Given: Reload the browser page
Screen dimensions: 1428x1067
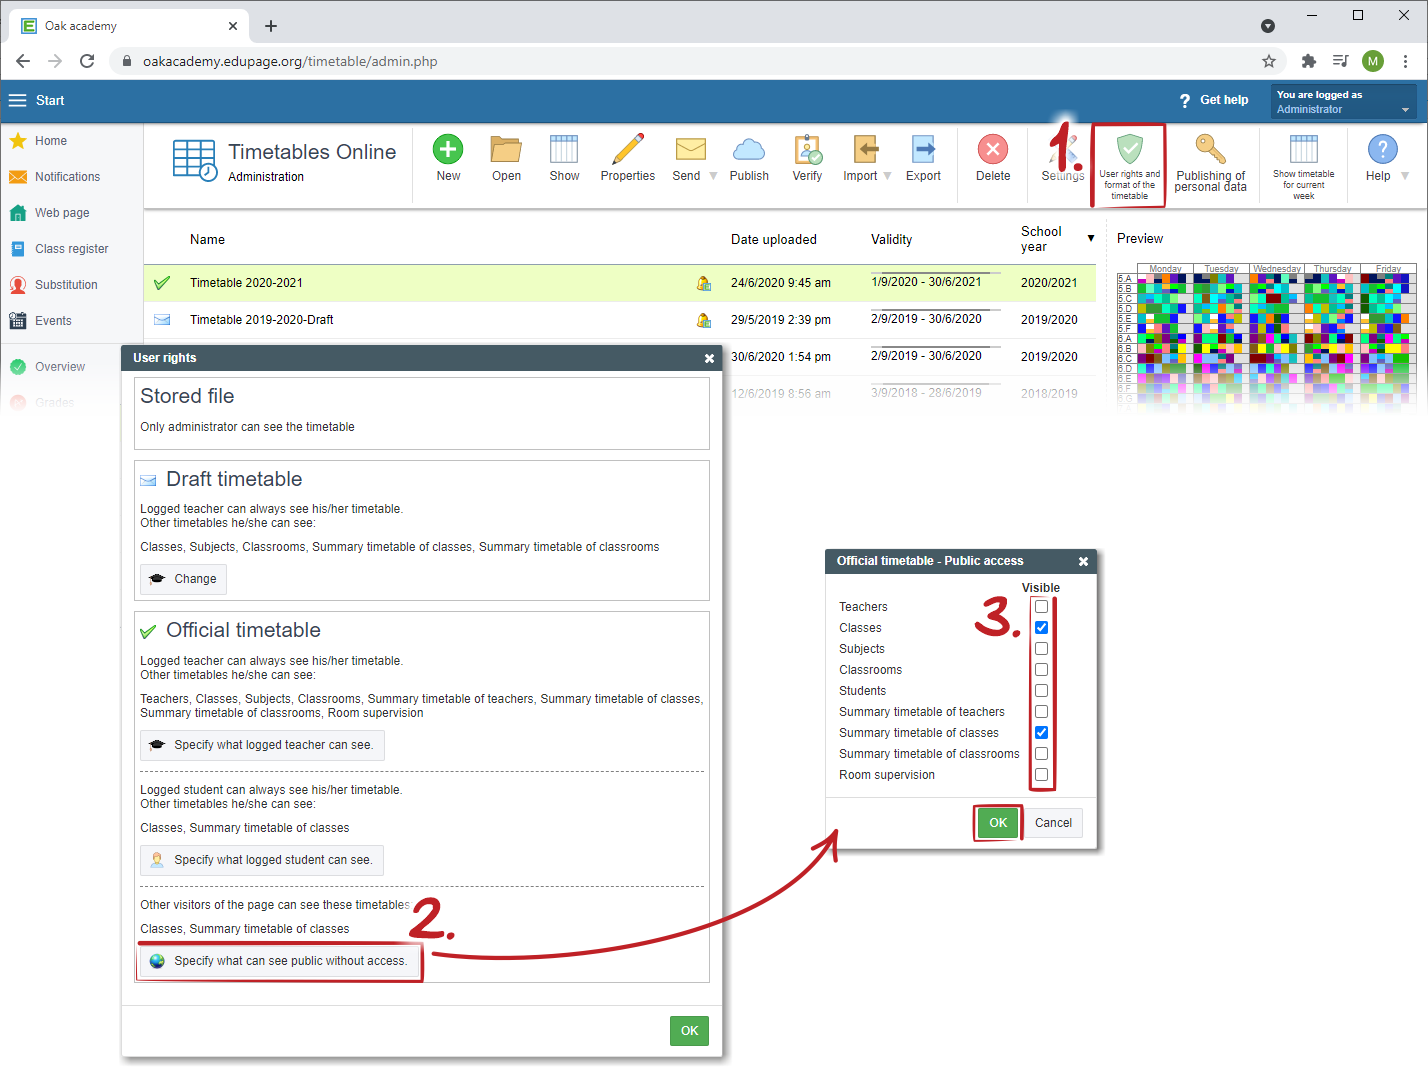Looking at the screenshot, I should [x=87, y=61].
